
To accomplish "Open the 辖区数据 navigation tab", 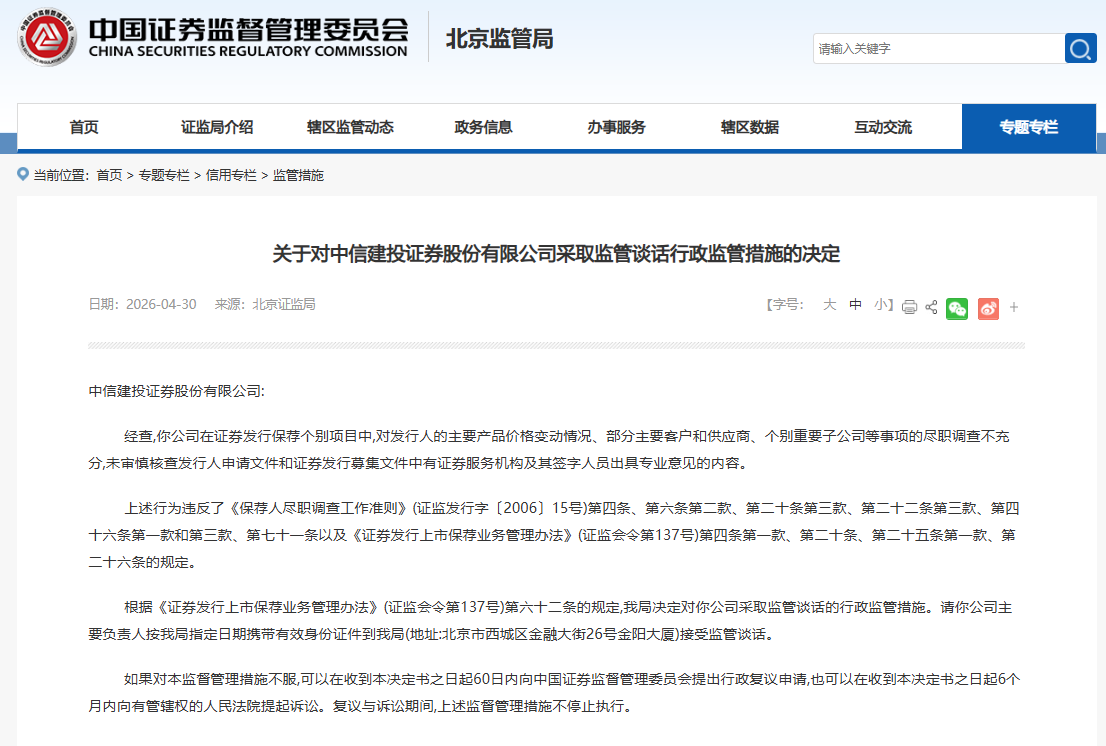I will point(750,127).
